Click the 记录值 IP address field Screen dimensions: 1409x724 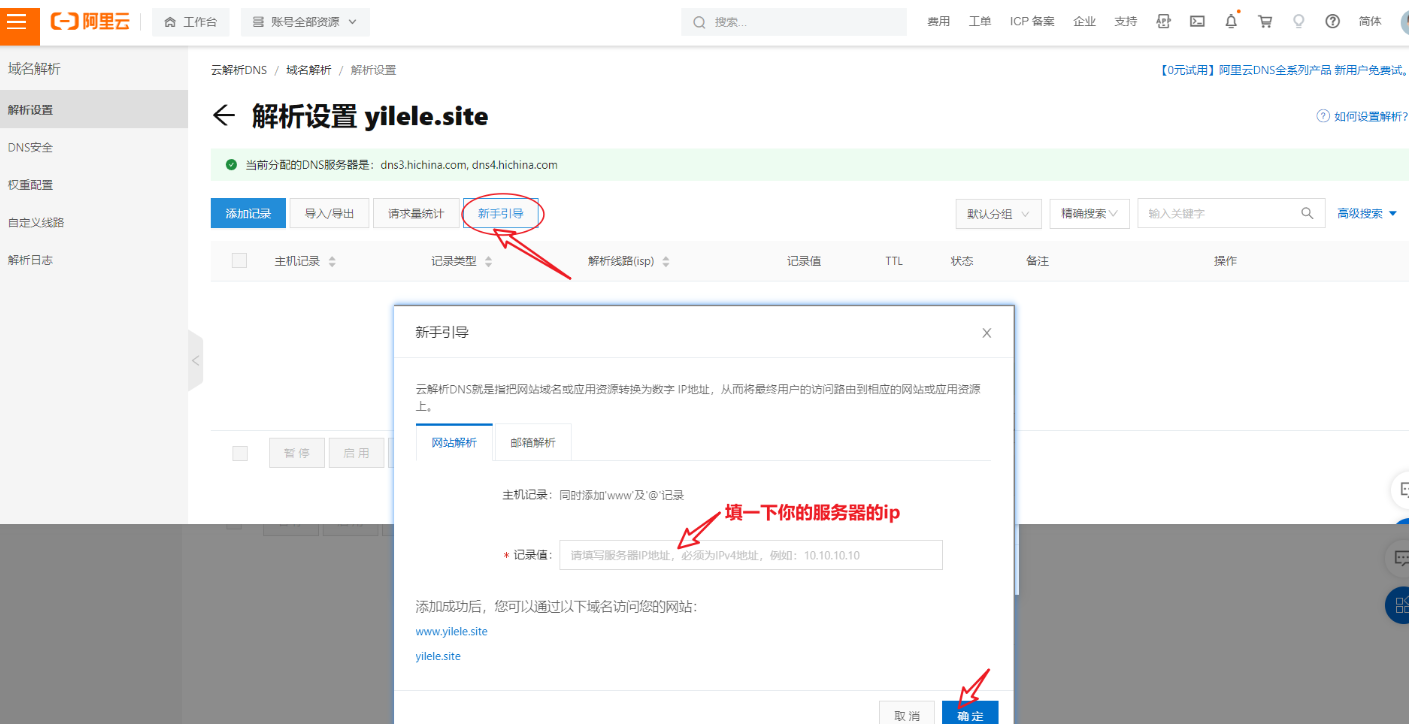tap(751, 555)
